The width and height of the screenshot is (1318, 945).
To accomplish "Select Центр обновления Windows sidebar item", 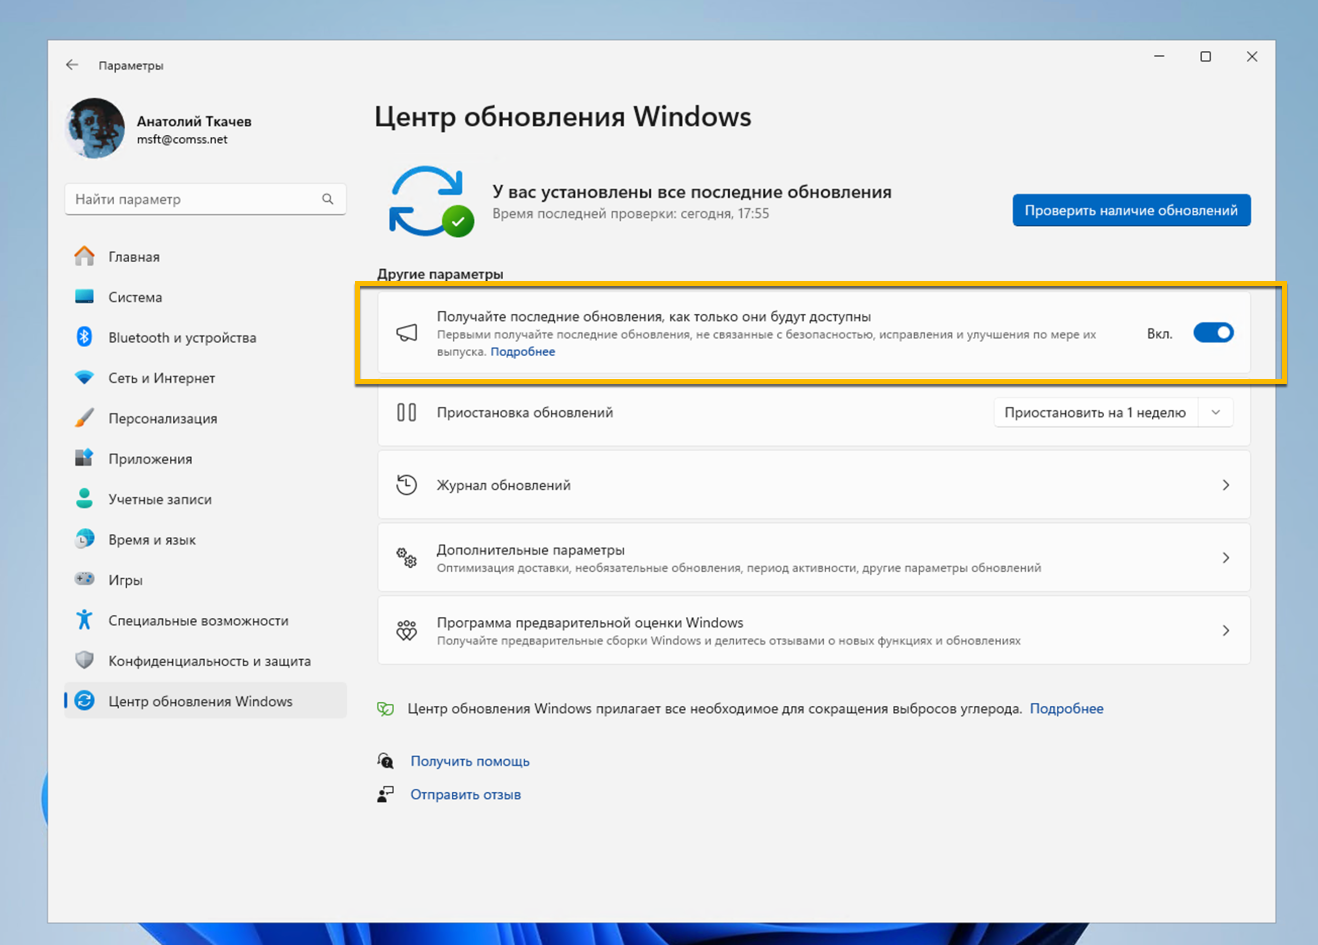I will pyautogui.click(x=205, y=701).
